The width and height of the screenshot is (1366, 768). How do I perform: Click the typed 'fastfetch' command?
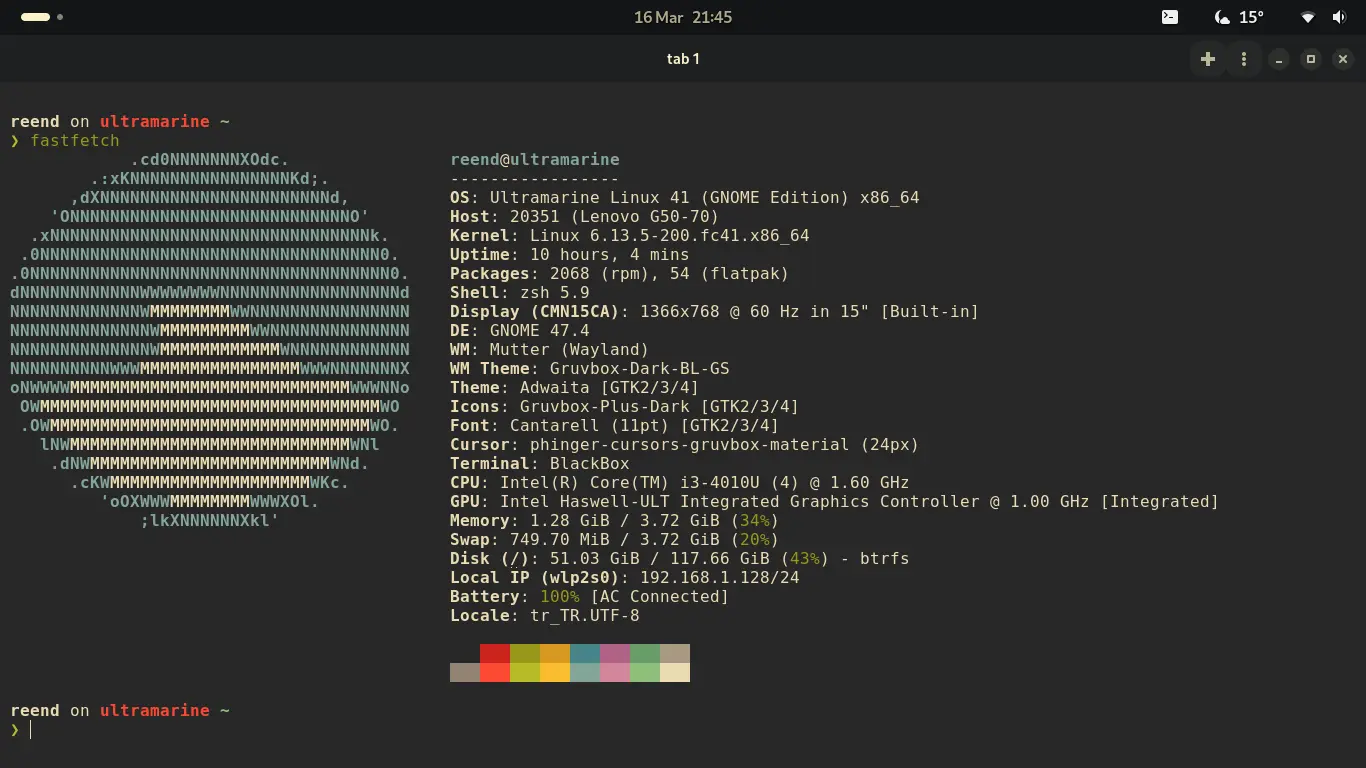75,141
